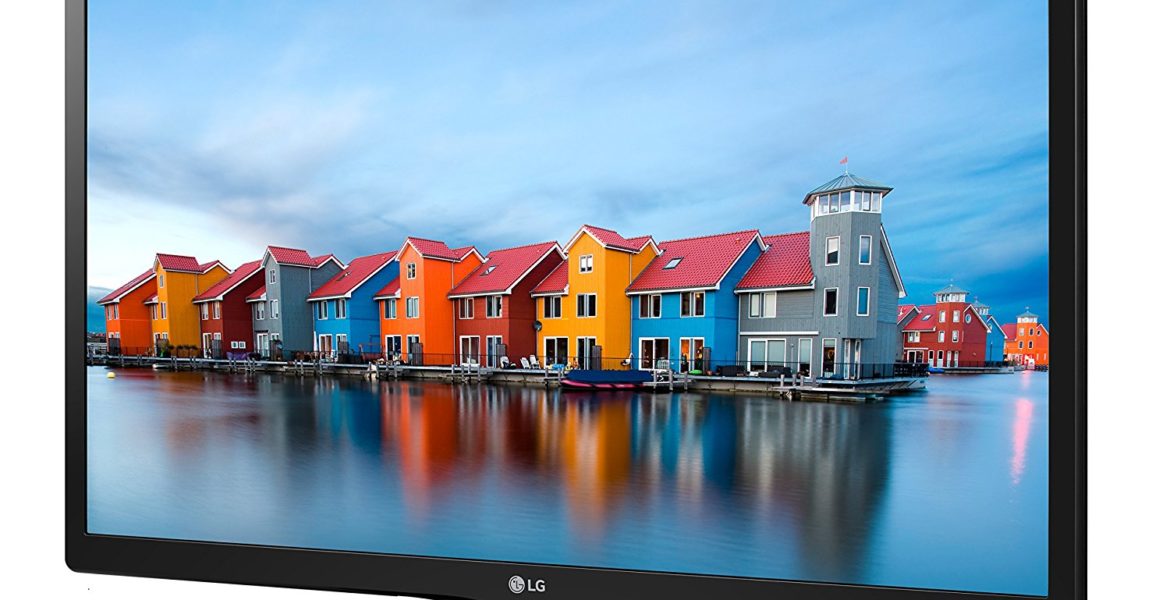
Task: Click the dark blue boat at the dock
Action: pos(604,379)
